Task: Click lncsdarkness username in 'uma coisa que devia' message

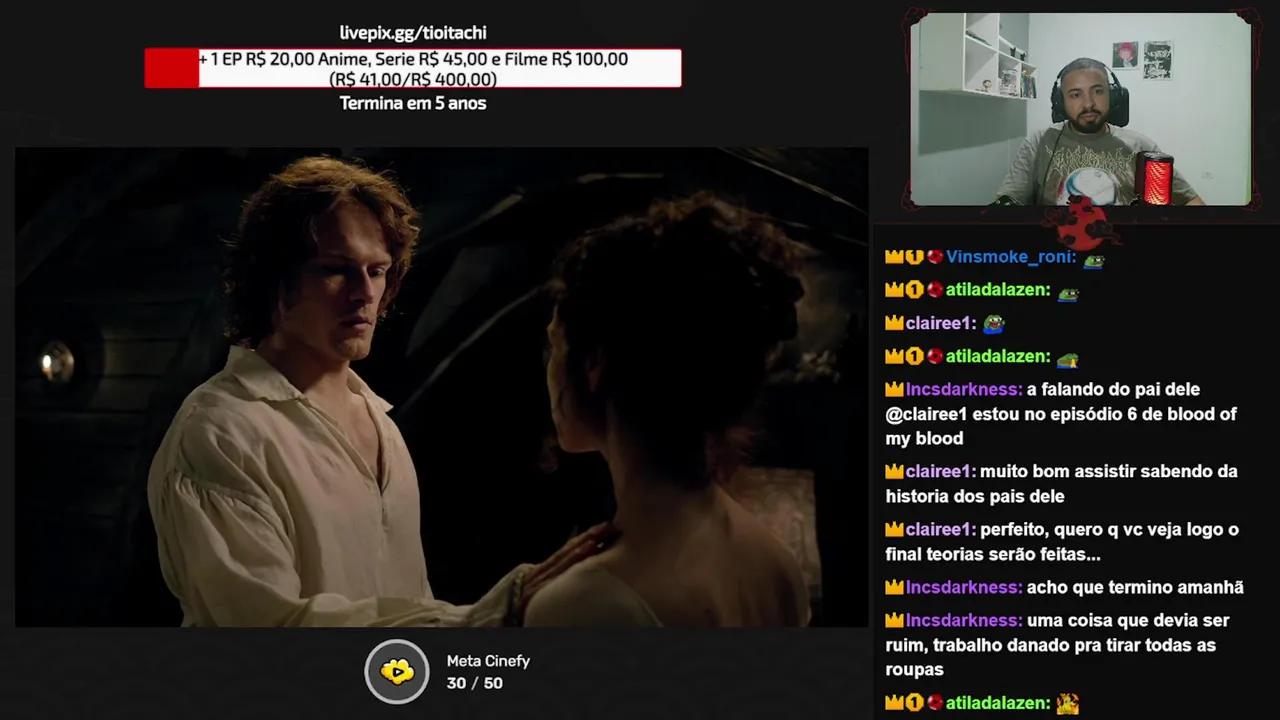Action: pos(964,620)
